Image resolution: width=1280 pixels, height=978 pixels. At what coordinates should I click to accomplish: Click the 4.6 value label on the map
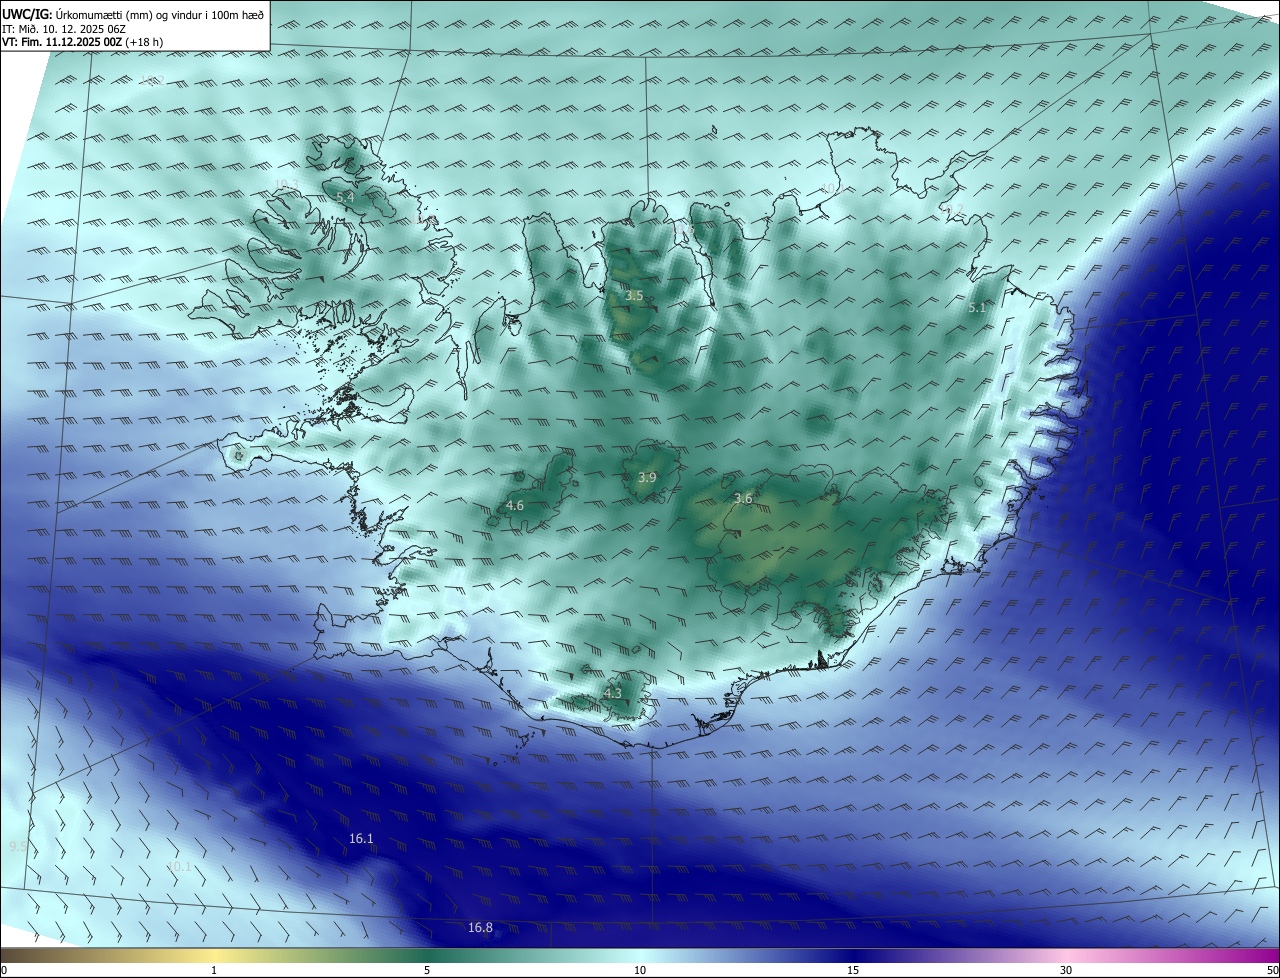click(514, 506)
